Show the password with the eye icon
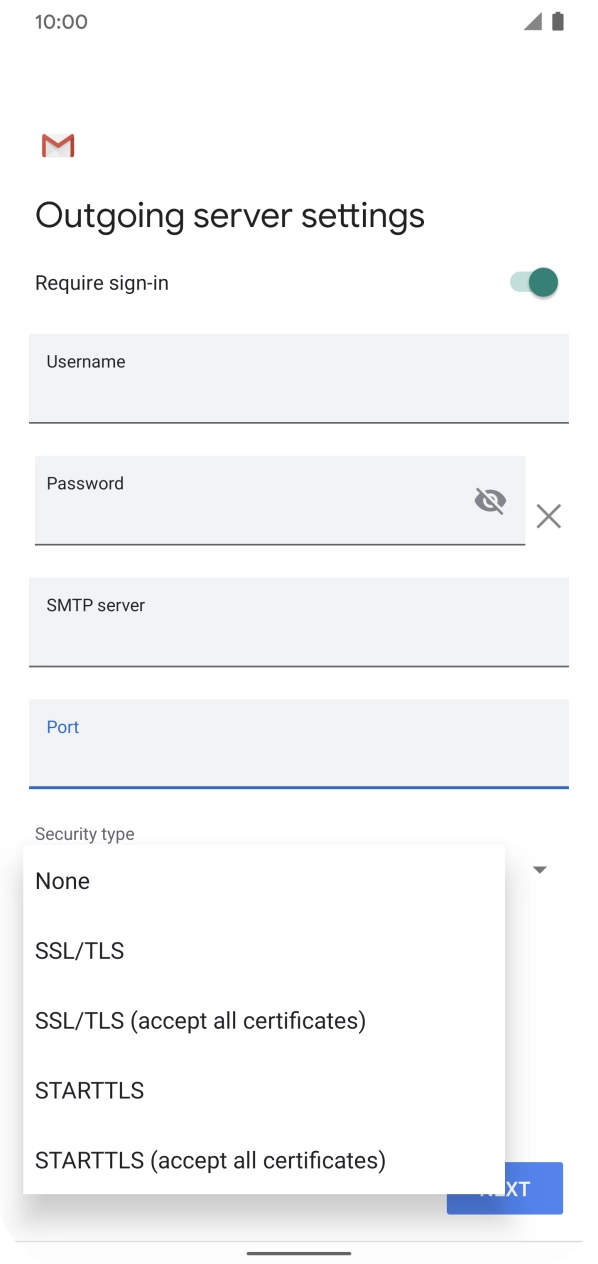Screen dimensions: 598x1264 pos(490,500)
